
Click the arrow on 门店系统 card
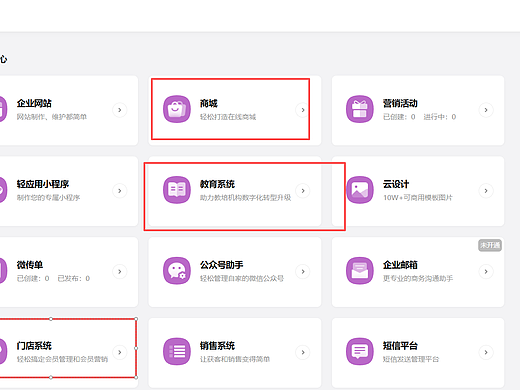[120, 352]
